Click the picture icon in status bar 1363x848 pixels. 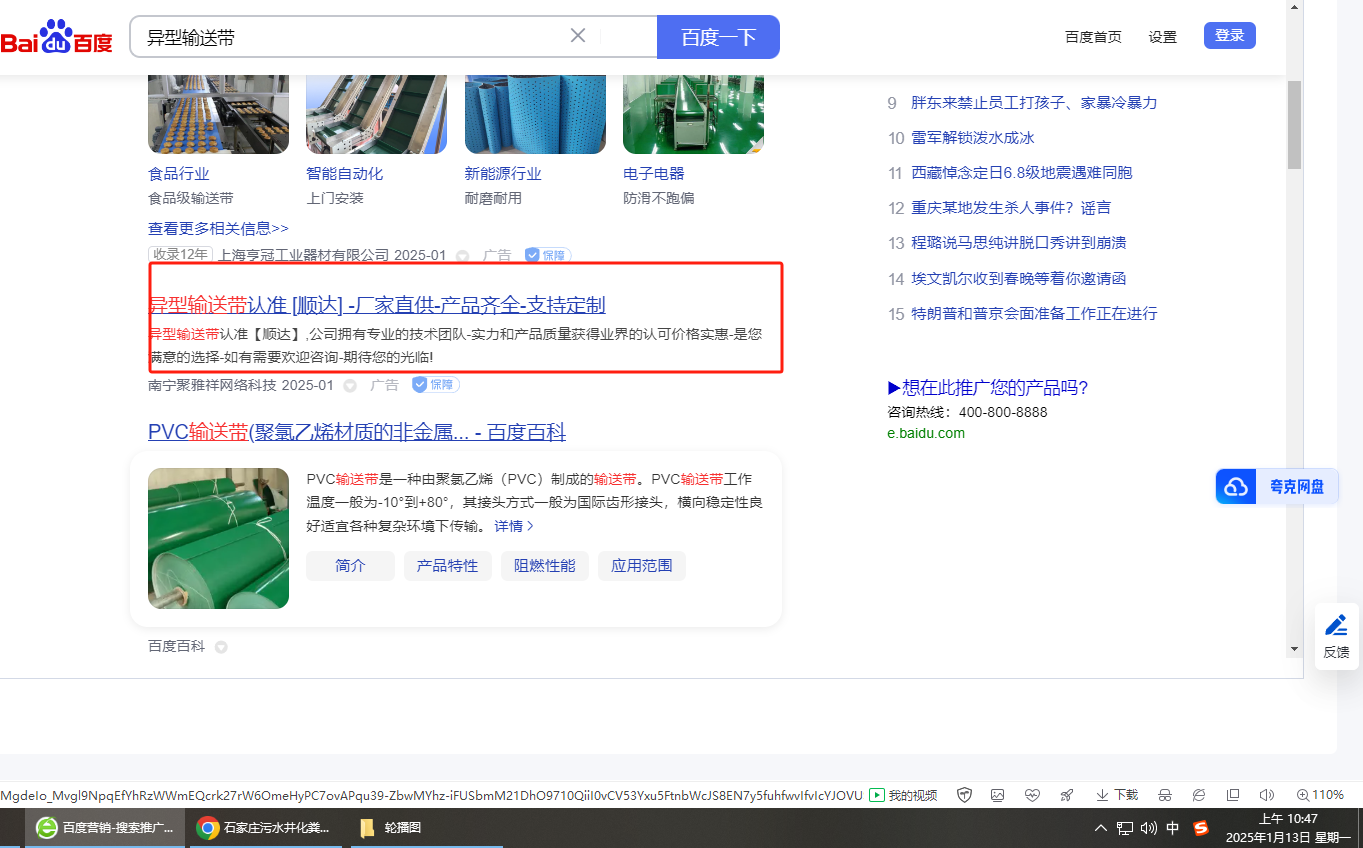click(998, 795)
